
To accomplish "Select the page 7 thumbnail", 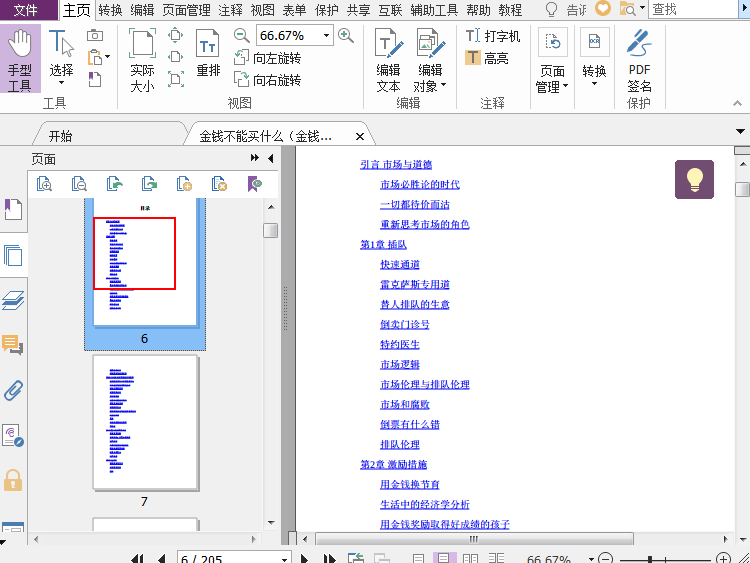I will [x=145, y=422].
